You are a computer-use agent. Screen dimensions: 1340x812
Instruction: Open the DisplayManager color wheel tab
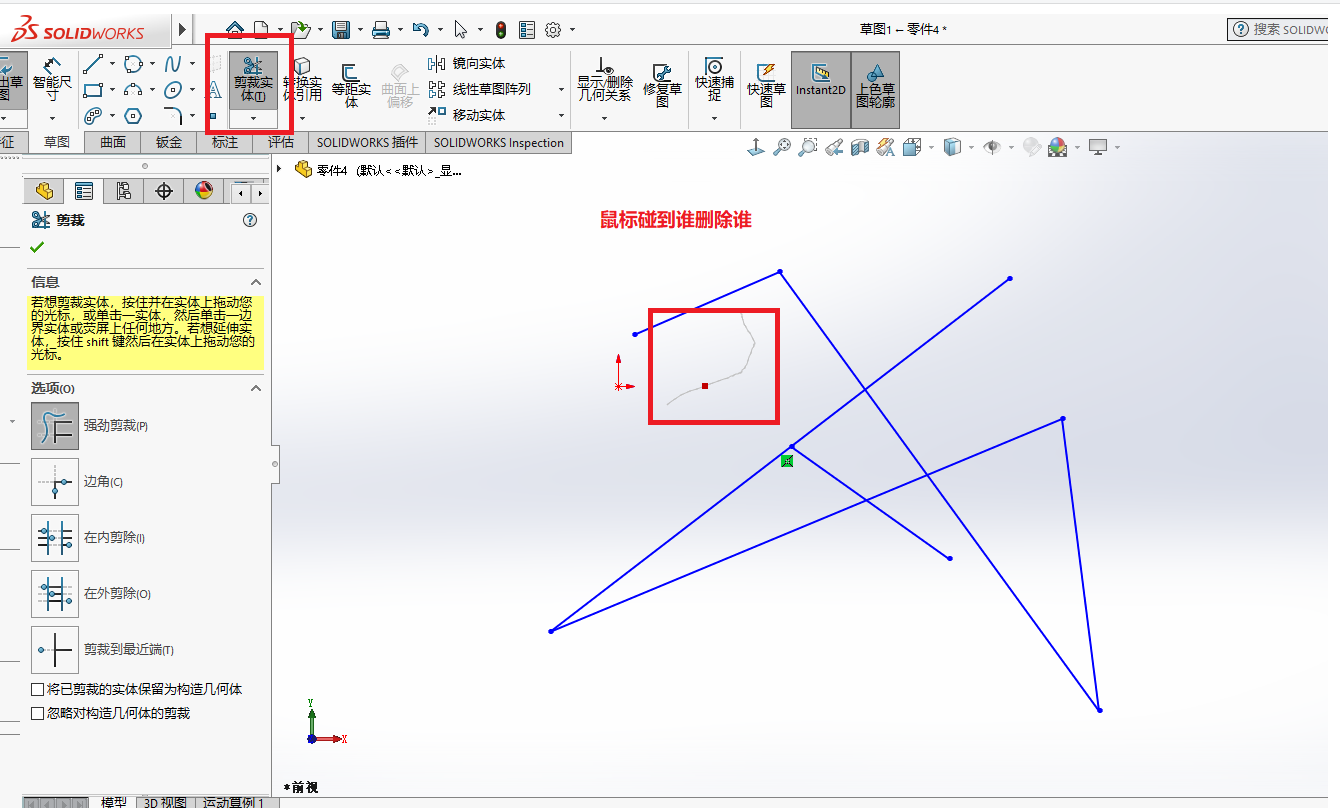[204, 191]
